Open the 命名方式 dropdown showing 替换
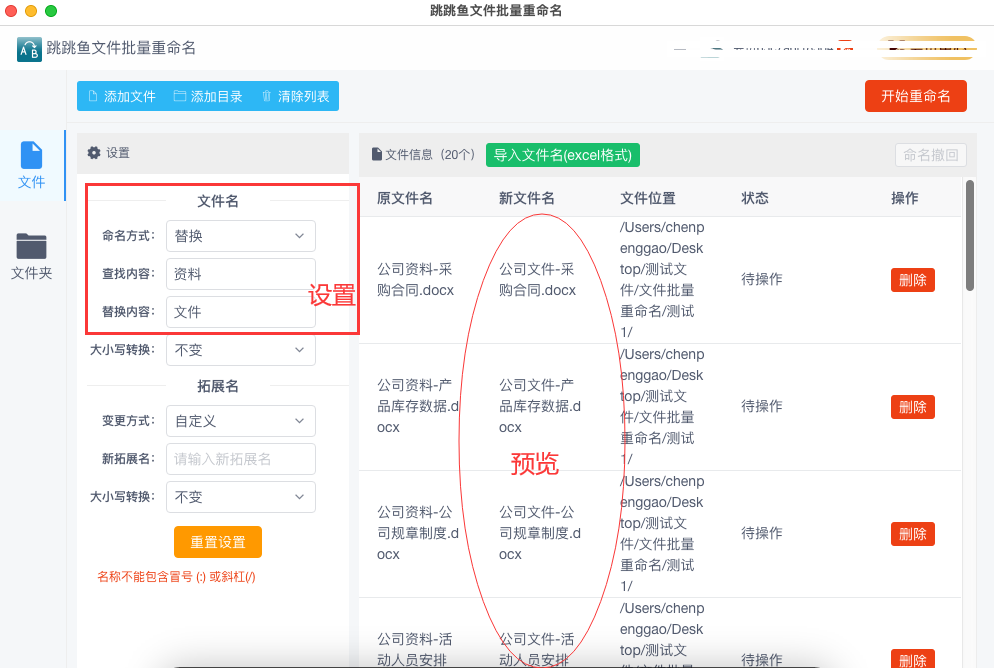994x668 pixels. tap(241, 236)
